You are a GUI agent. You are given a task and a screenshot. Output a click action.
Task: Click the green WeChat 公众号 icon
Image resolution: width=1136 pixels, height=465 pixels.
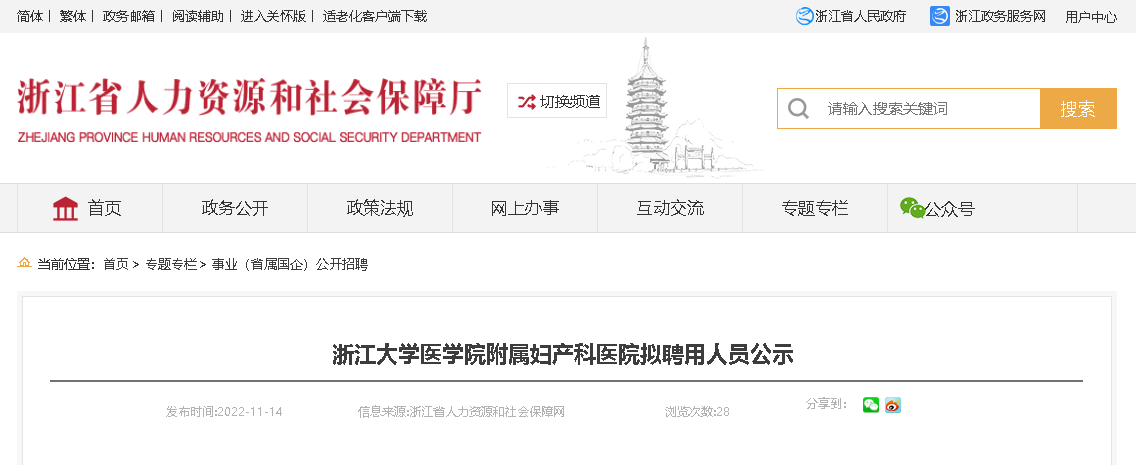[912, 208]
